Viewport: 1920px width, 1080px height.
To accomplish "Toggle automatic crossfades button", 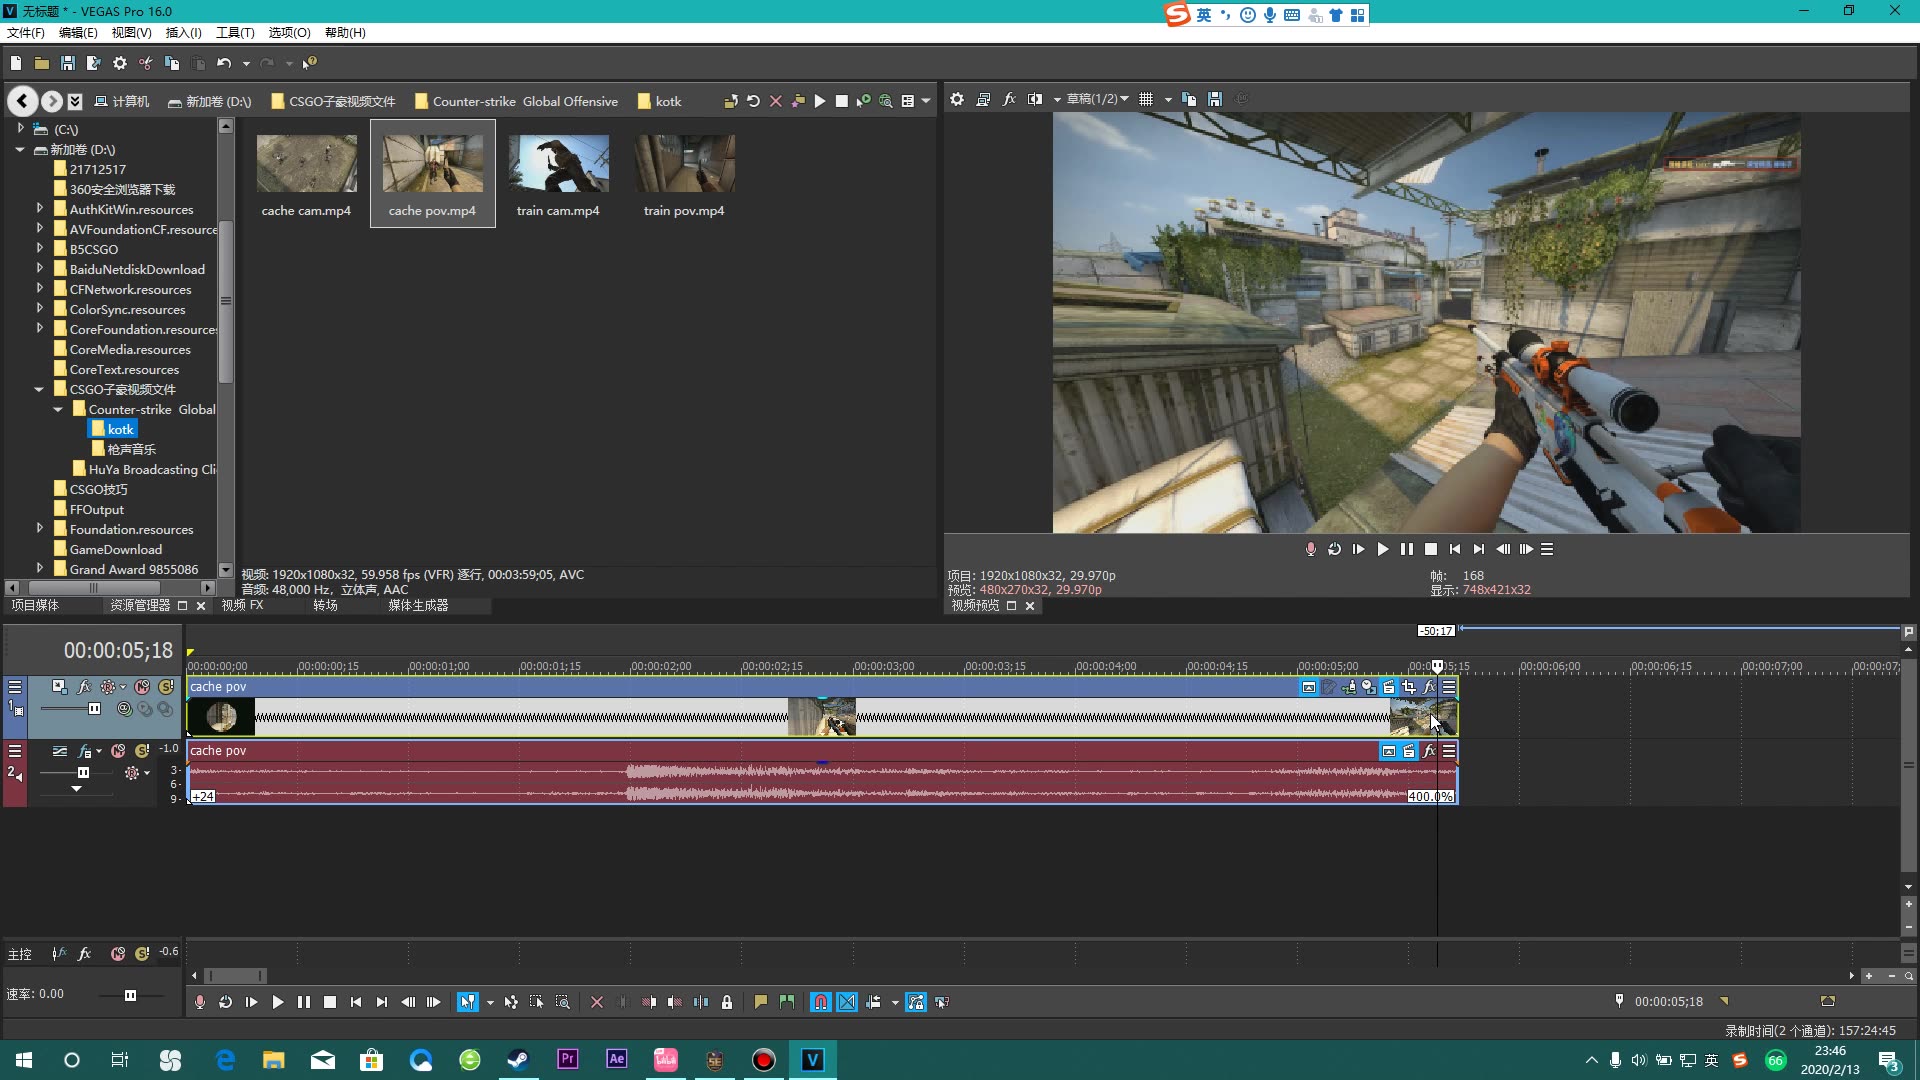I will [x=847, y=1002].
